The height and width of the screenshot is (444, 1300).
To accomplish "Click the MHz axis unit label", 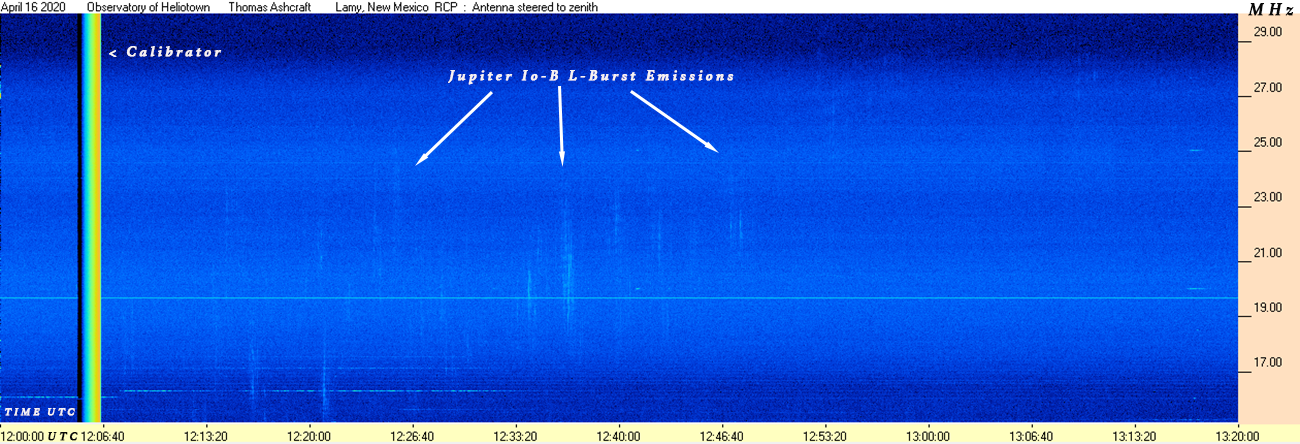I will (x=1272, y=9).
